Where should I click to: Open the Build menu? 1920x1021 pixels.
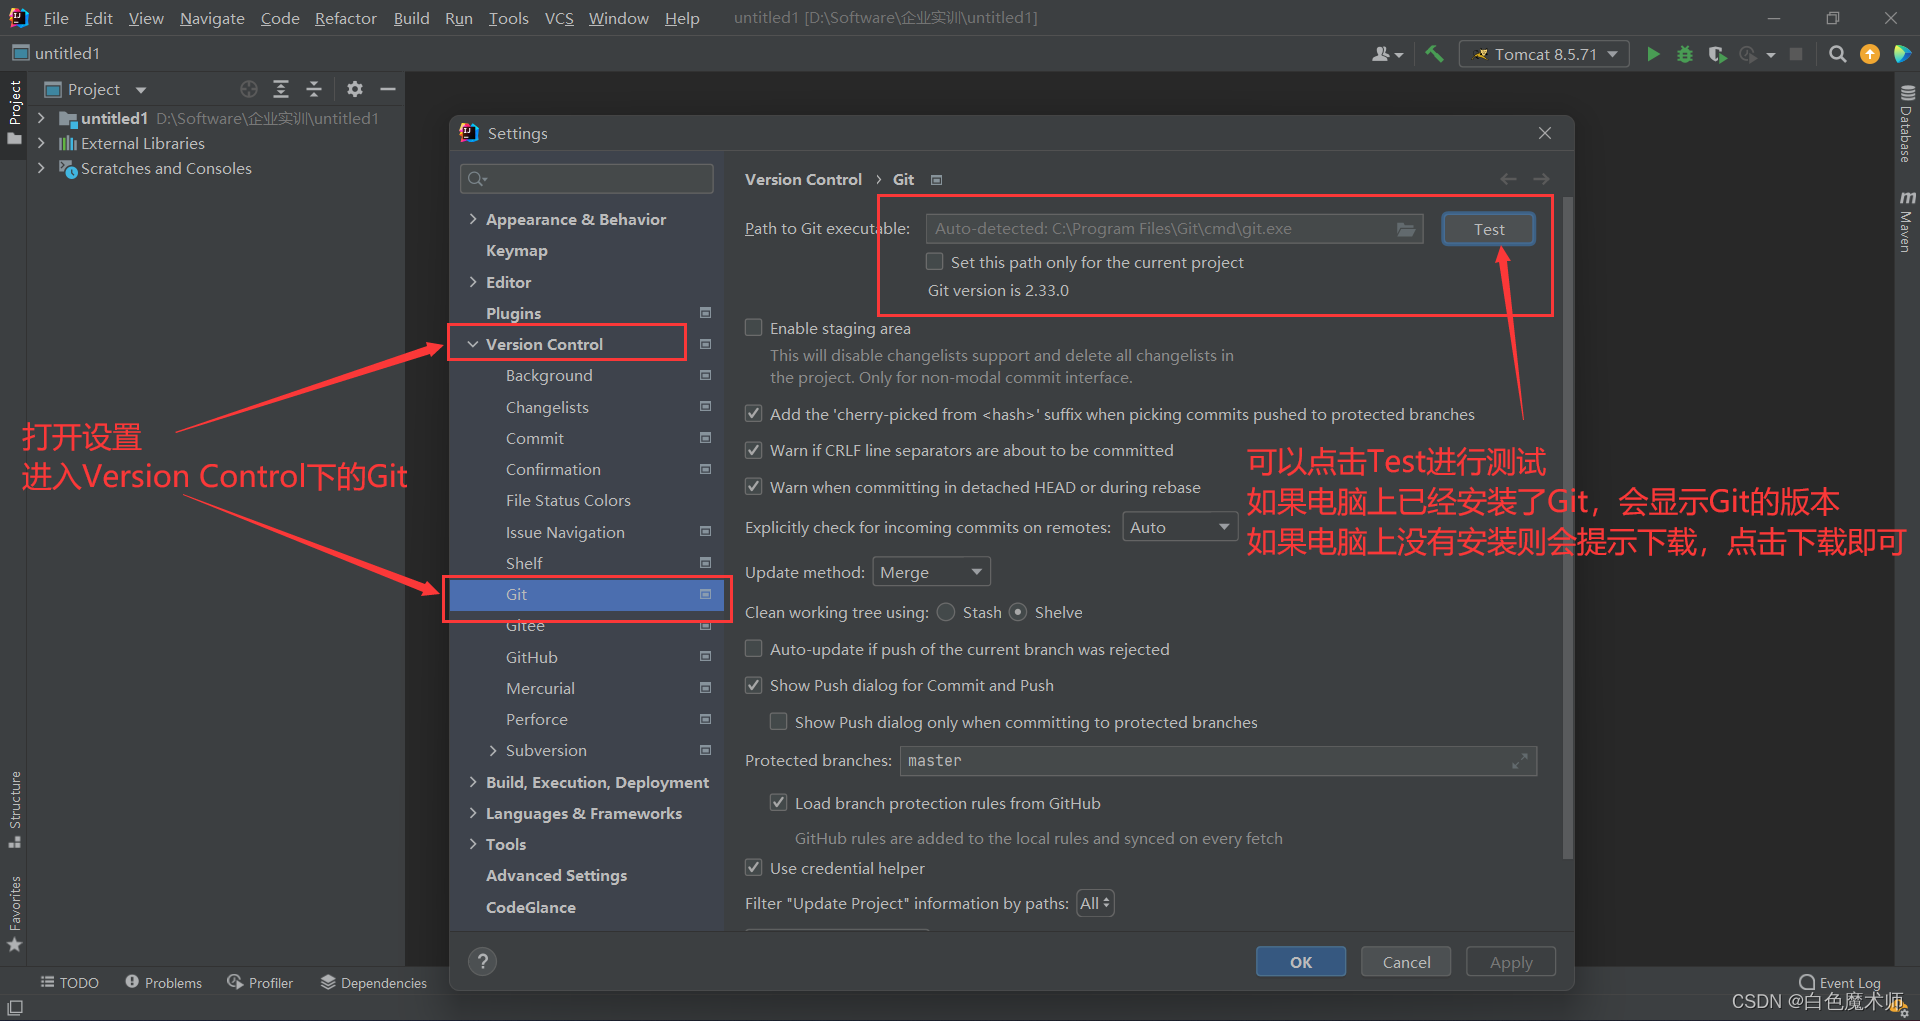tap(411, 18)
